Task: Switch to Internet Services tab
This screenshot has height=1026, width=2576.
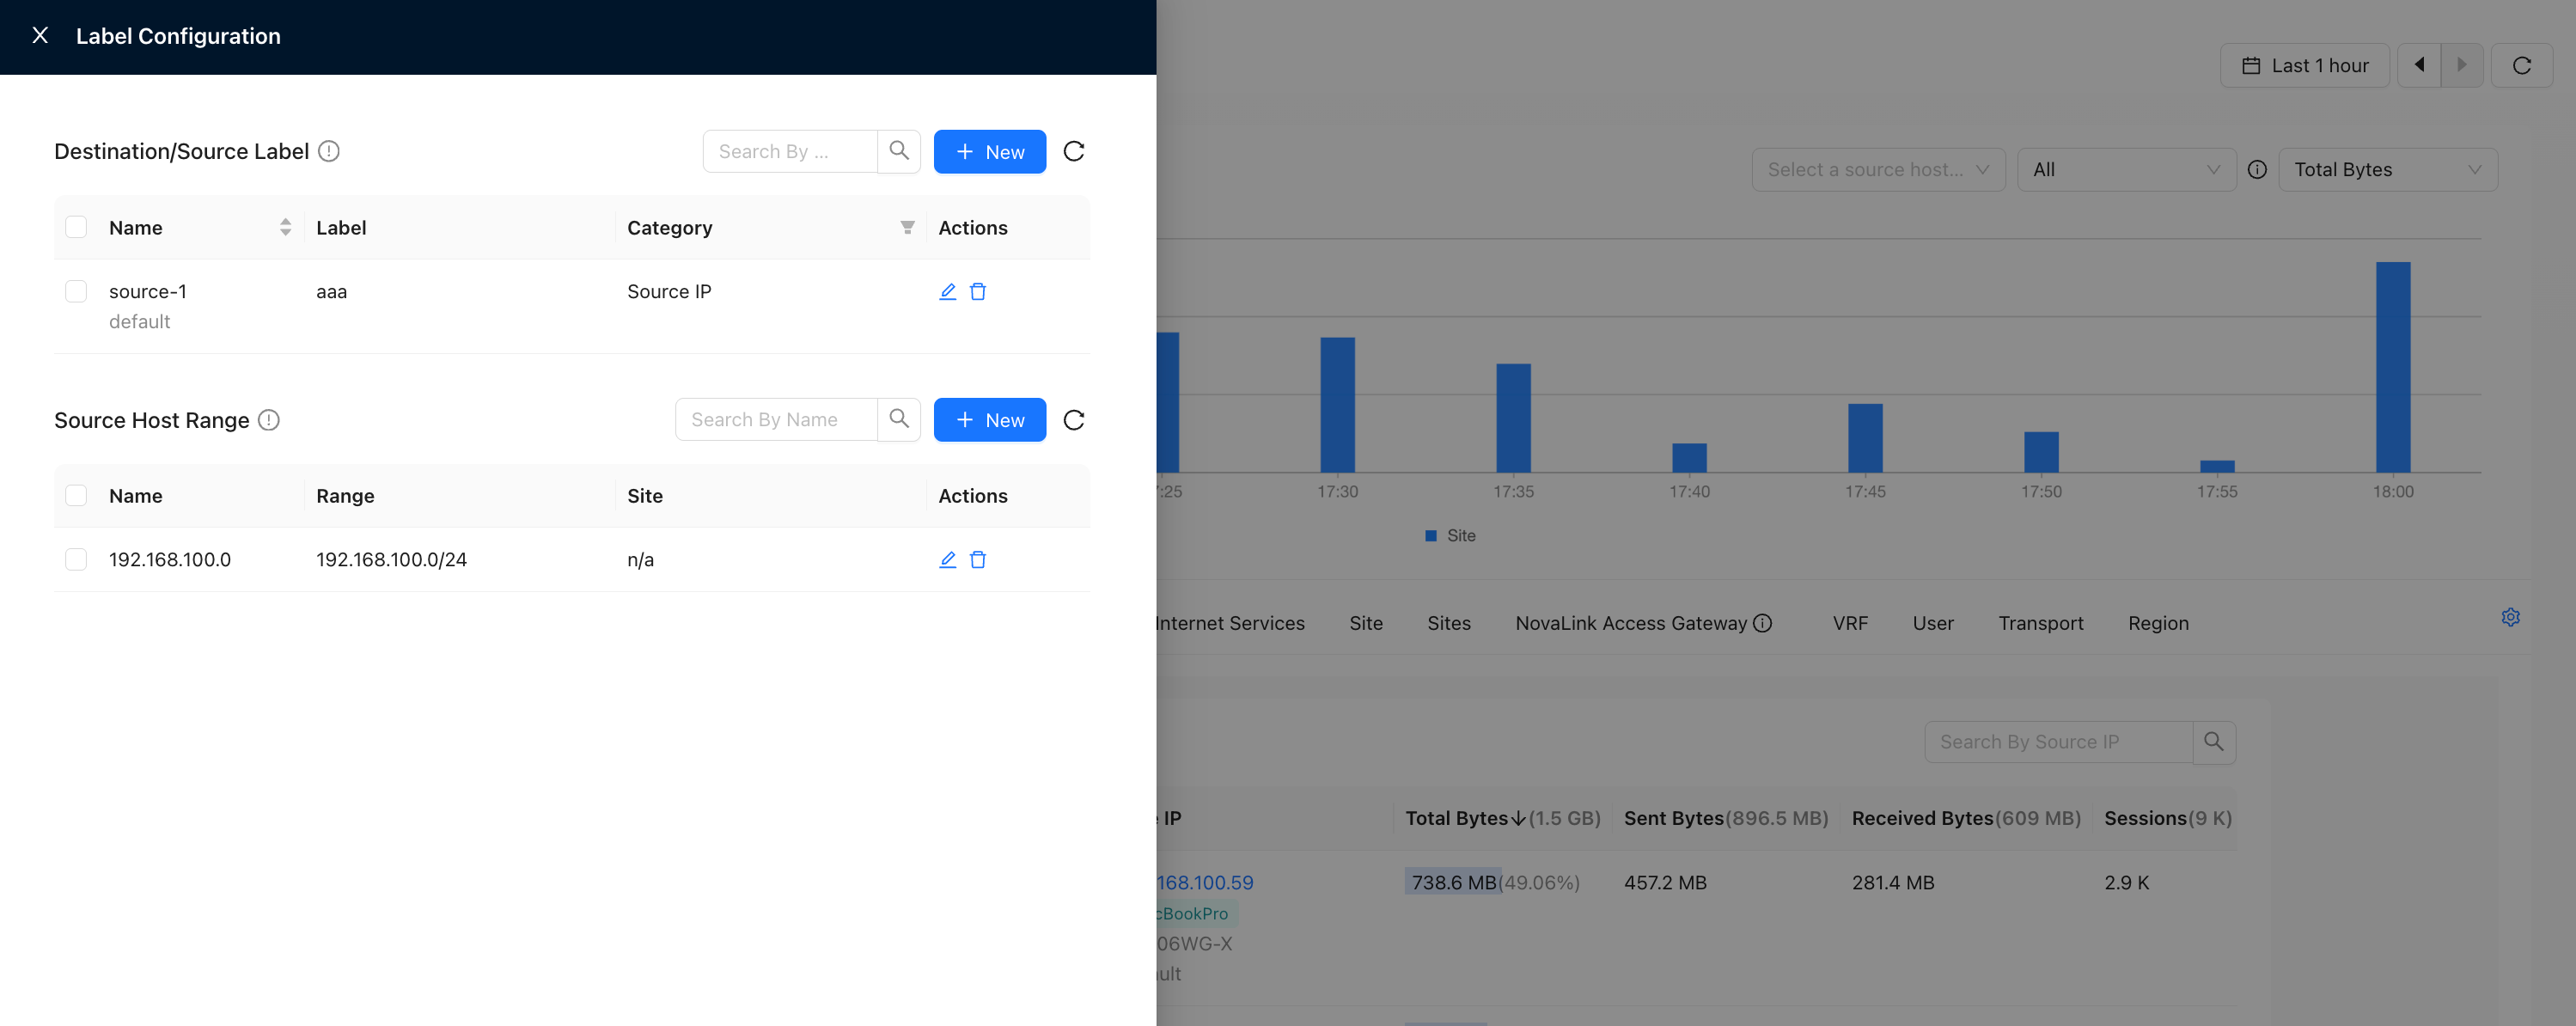Action: click(x=1230, y=623)
